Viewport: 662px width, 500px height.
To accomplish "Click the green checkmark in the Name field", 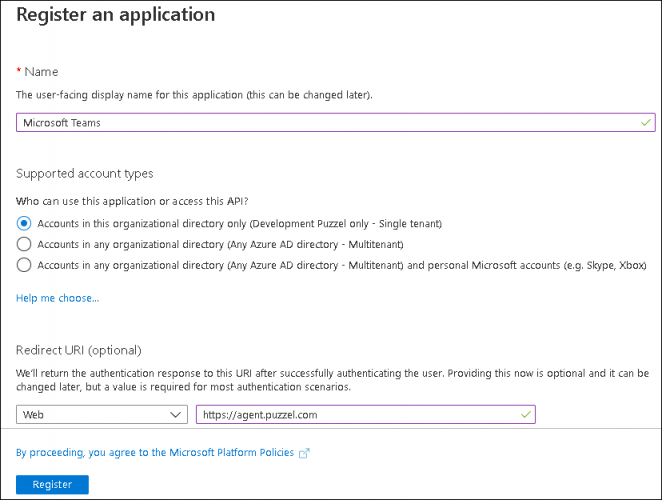I will tap(645, 122).
